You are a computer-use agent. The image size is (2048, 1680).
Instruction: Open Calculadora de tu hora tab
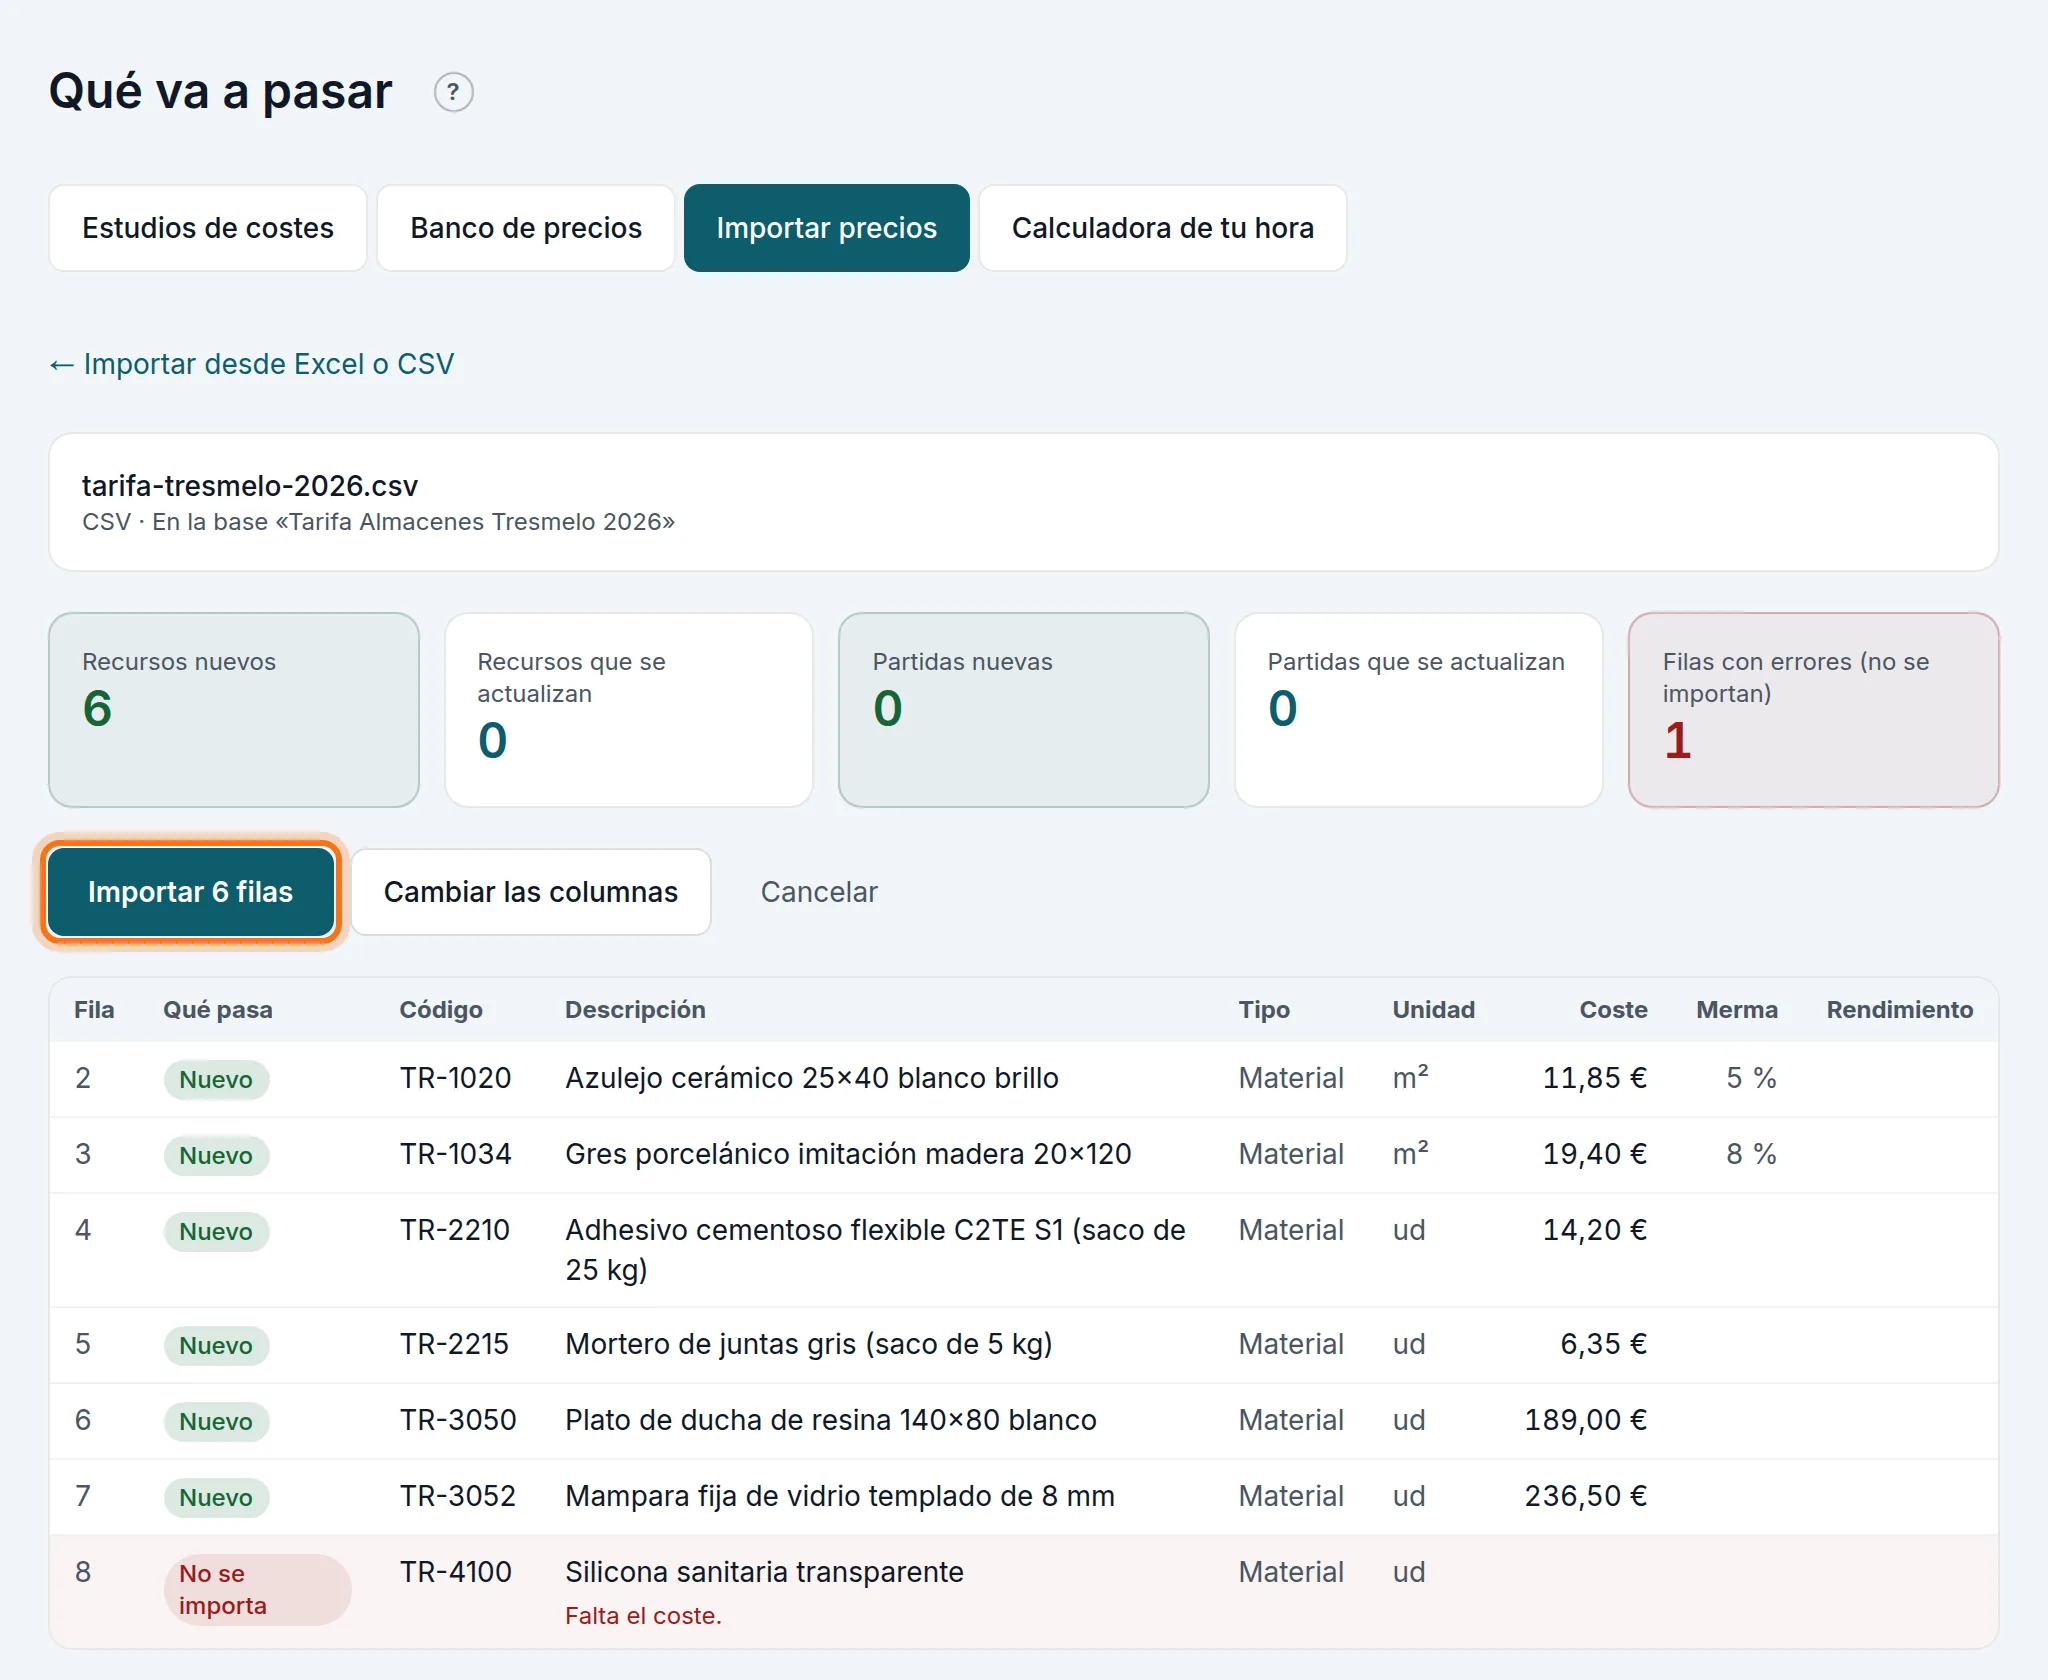point(1163,228)
